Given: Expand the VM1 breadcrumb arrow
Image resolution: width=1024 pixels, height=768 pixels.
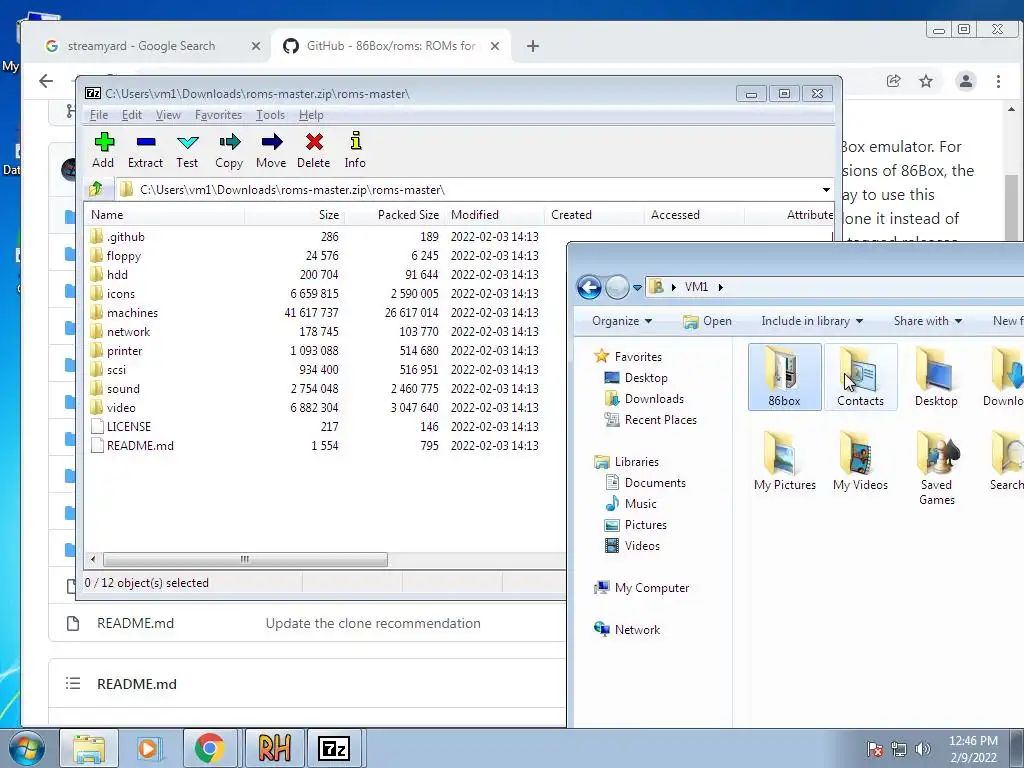Looking at the screenshot, I should 720,287.
